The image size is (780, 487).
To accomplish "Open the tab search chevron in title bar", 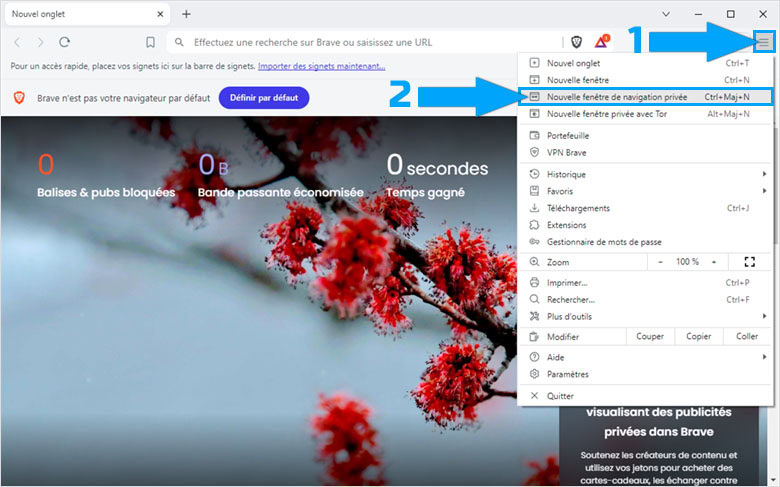I will point(666,14).
